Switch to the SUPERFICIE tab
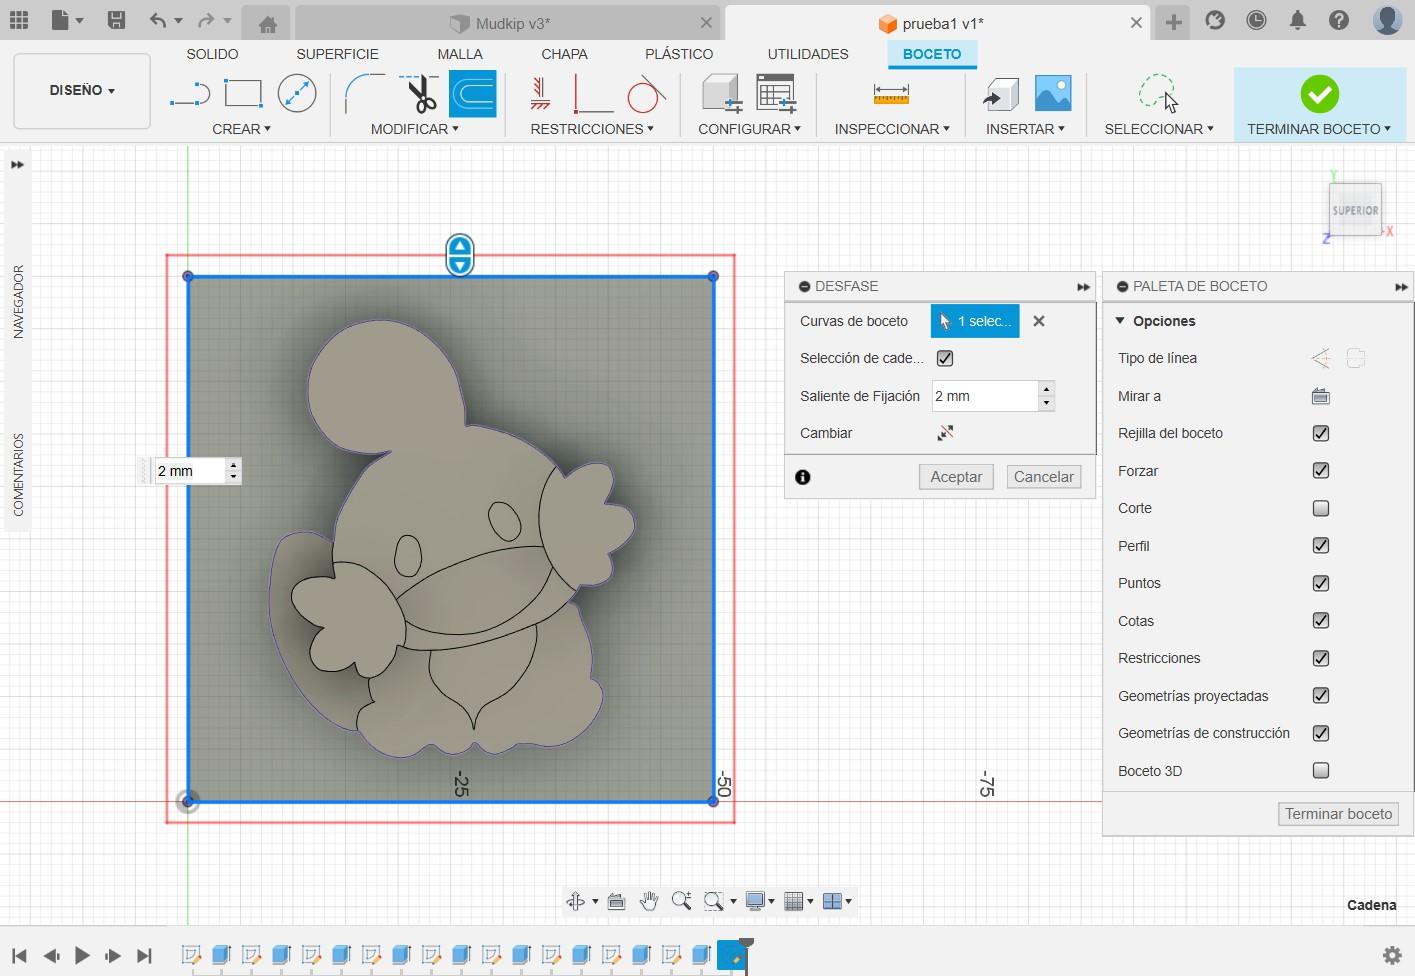1415x976 pixels. (x=337, y=54)
